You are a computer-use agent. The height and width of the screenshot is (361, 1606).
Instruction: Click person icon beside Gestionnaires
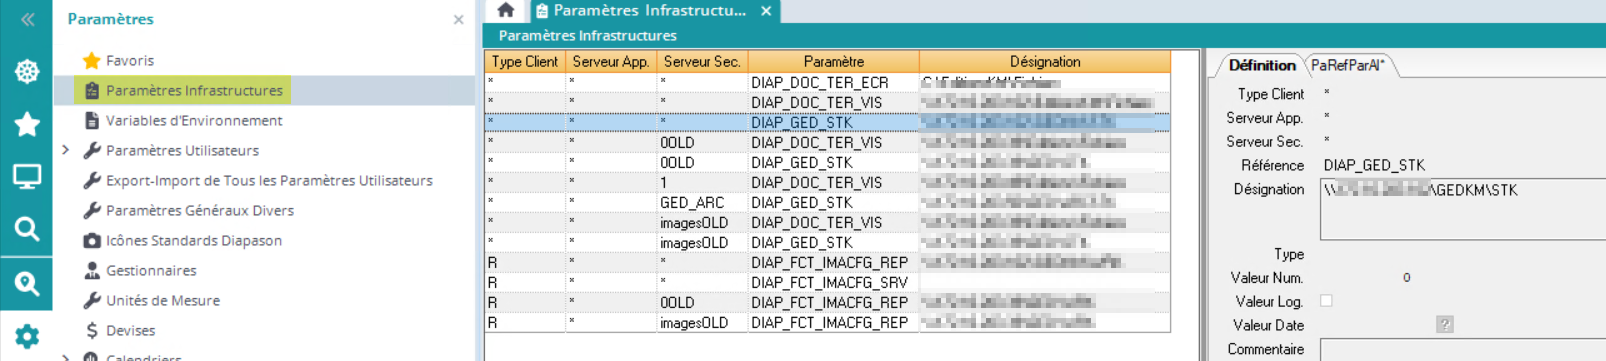pyautogui.click(x=92, y=270)
